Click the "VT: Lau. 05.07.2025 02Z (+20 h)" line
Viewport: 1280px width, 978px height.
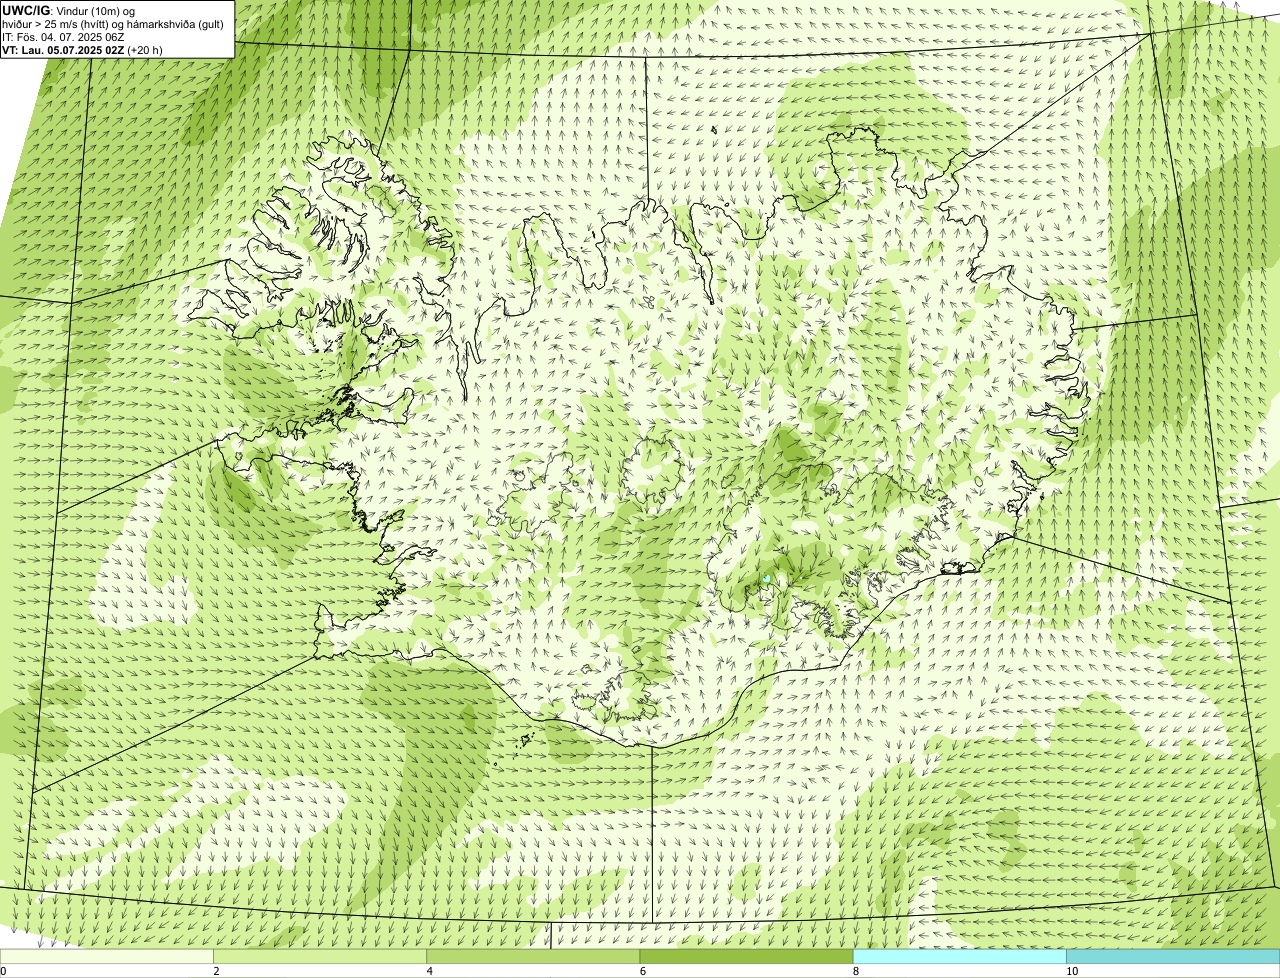pyautogui.click(x=82, y=50)
